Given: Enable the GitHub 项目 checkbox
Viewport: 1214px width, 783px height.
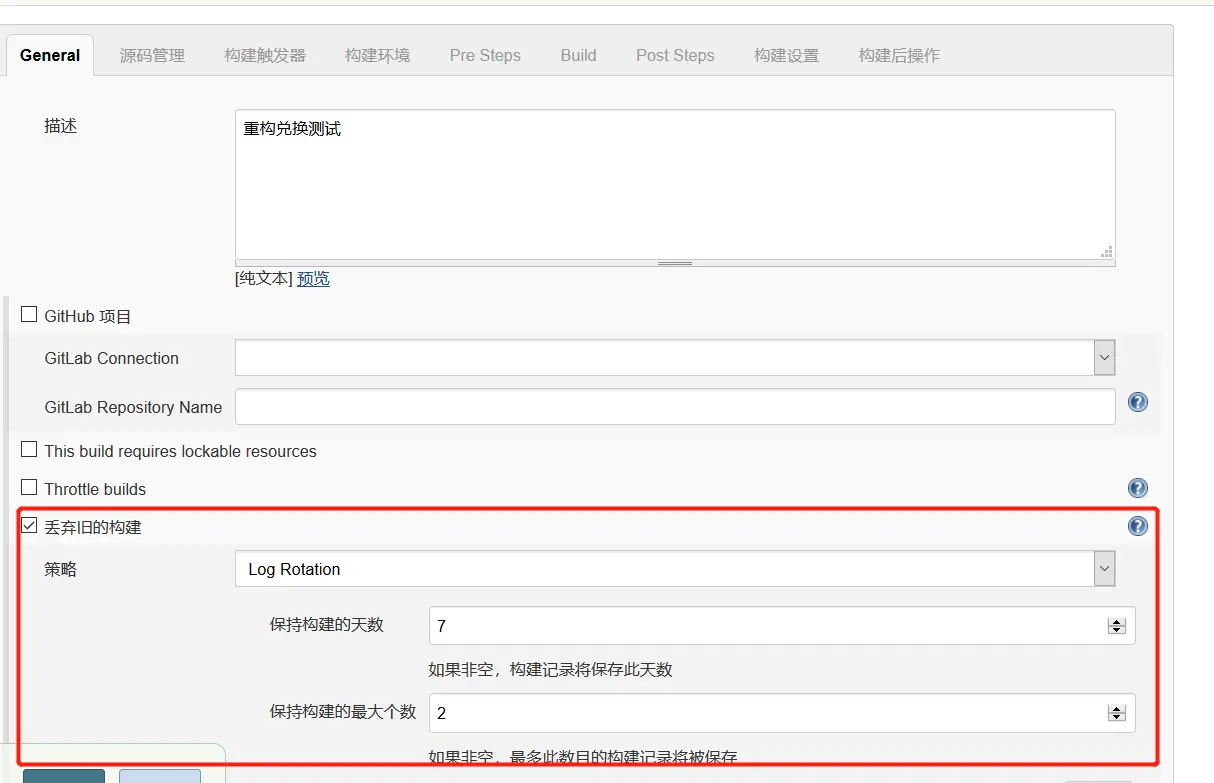Looking at the screenshot, I should (29, 315).
